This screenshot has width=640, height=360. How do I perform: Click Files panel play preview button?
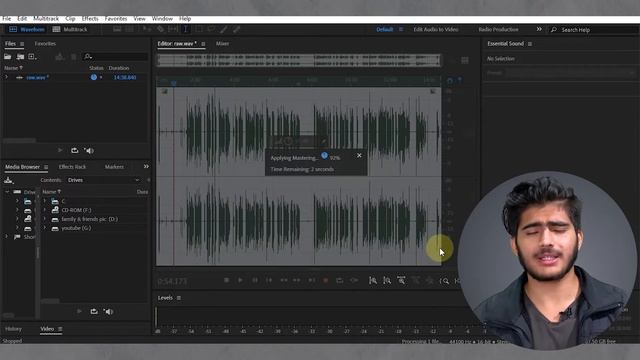60,151
